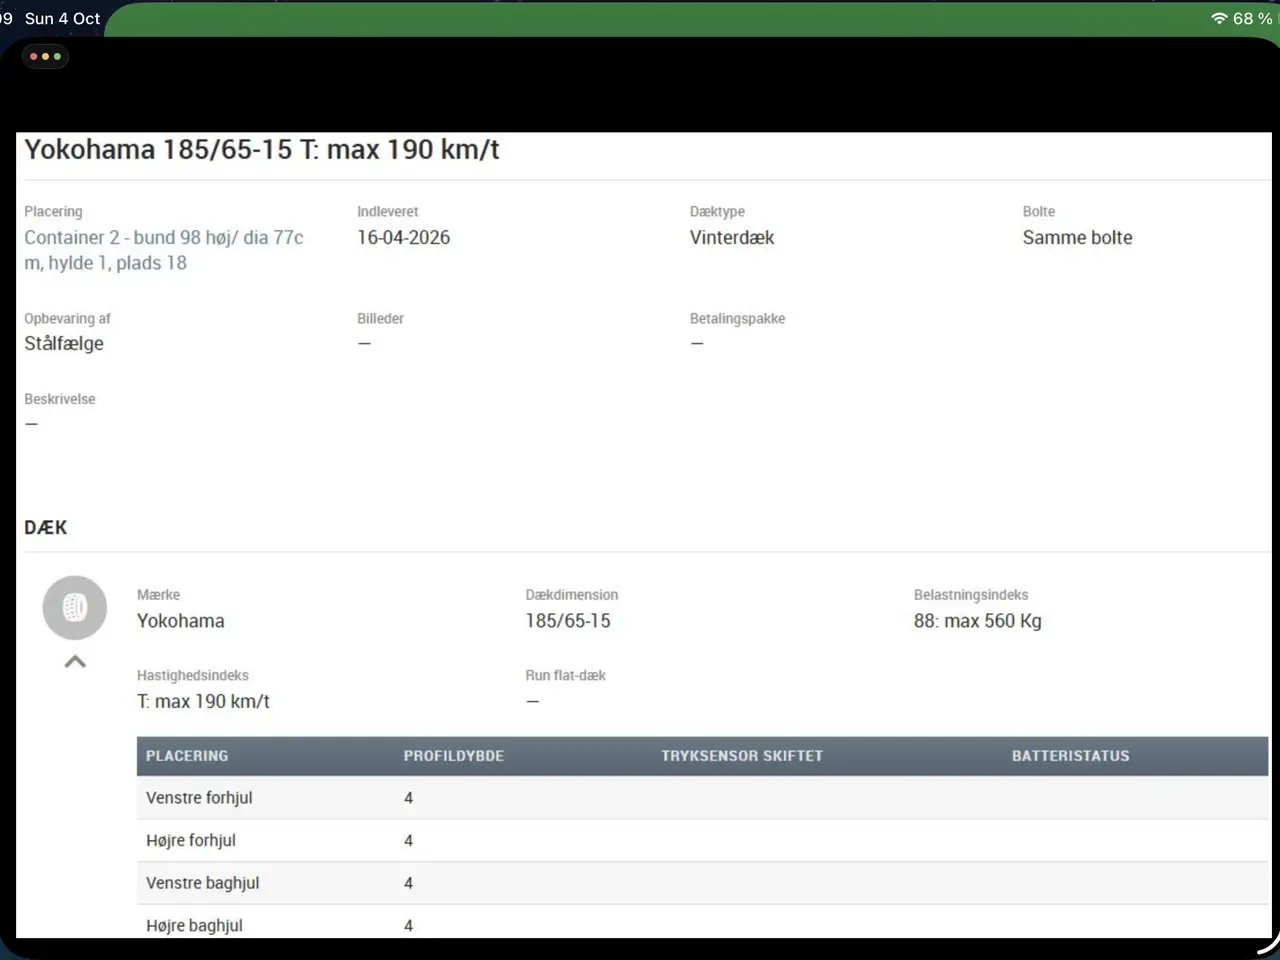Click the DÆK section heading
The width and height of the screenshot is (1280, 960).
46,528
